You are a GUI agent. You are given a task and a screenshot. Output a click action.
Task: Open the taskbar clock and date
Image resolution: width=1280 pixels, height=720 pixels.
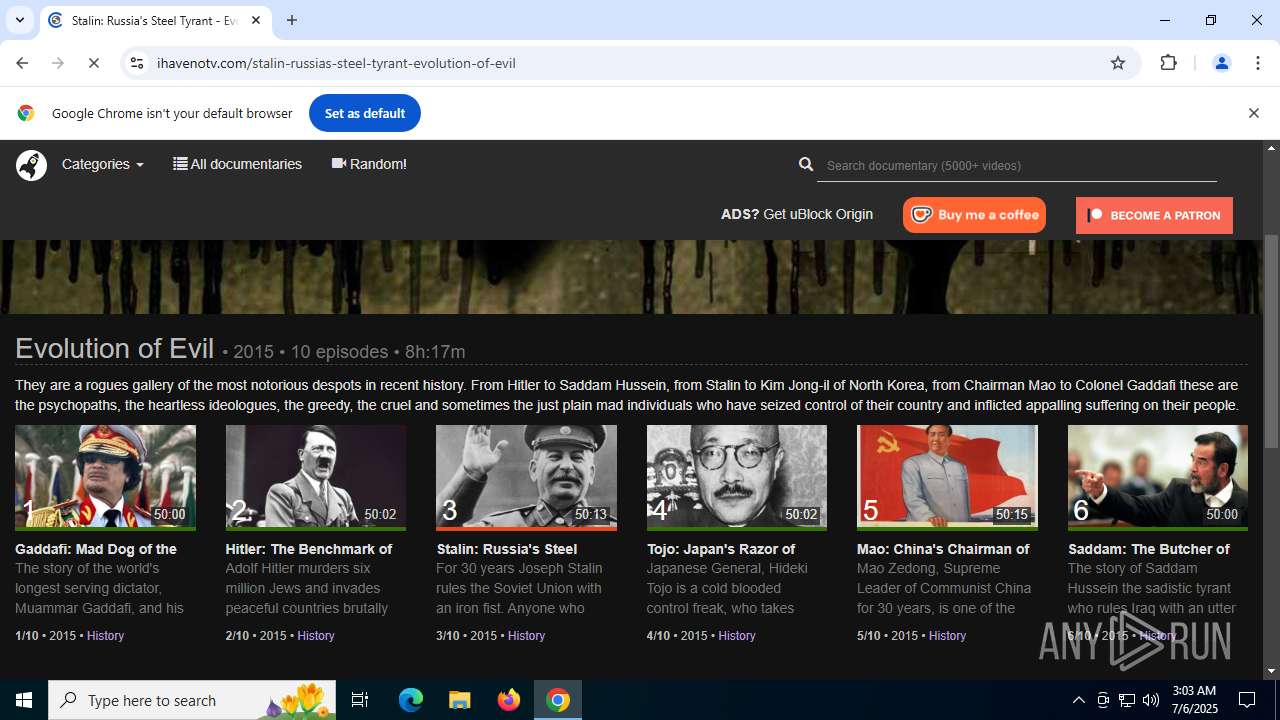(1194, 700)
